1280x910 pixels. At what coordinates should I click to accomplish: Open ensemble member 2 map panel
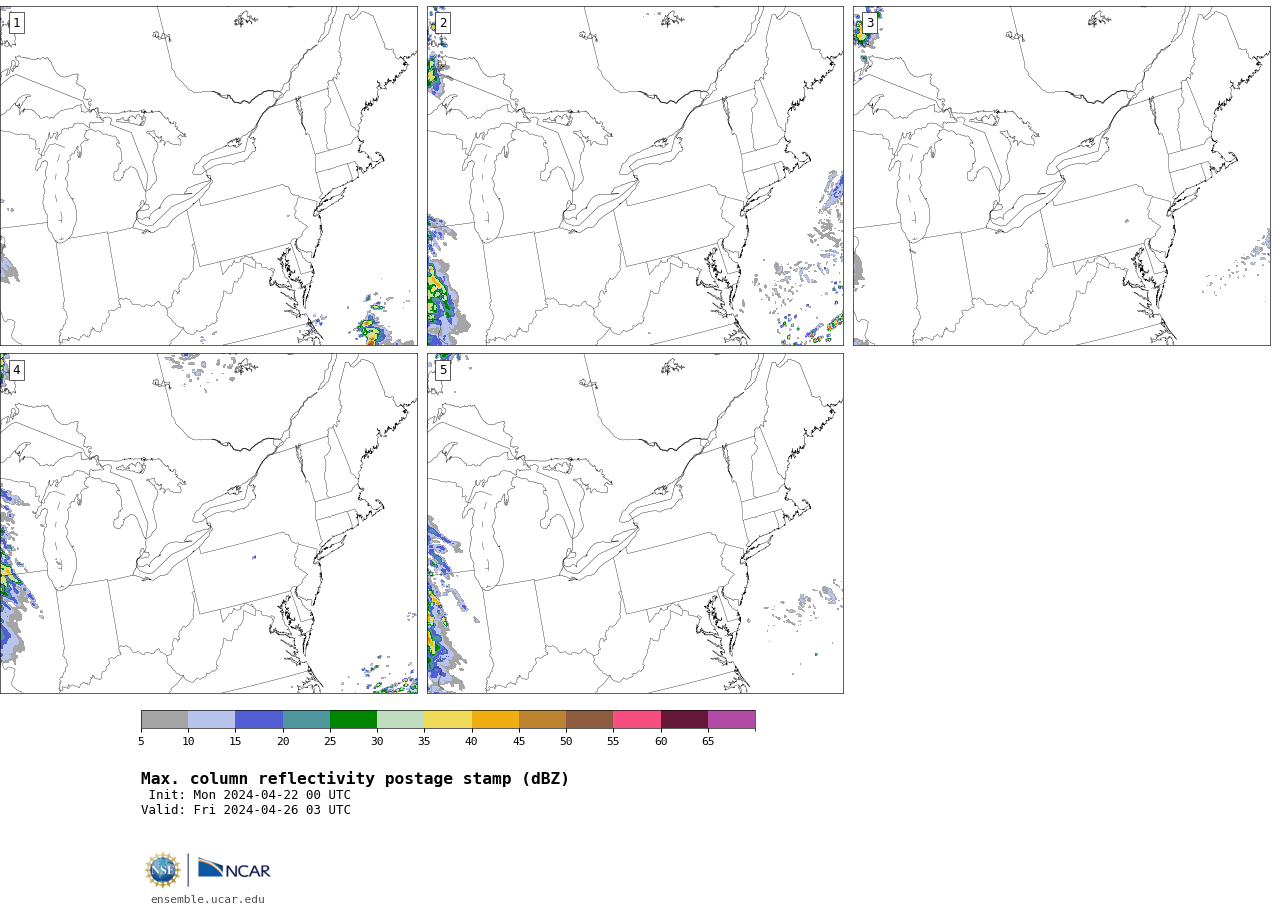[x=635, y=176]
